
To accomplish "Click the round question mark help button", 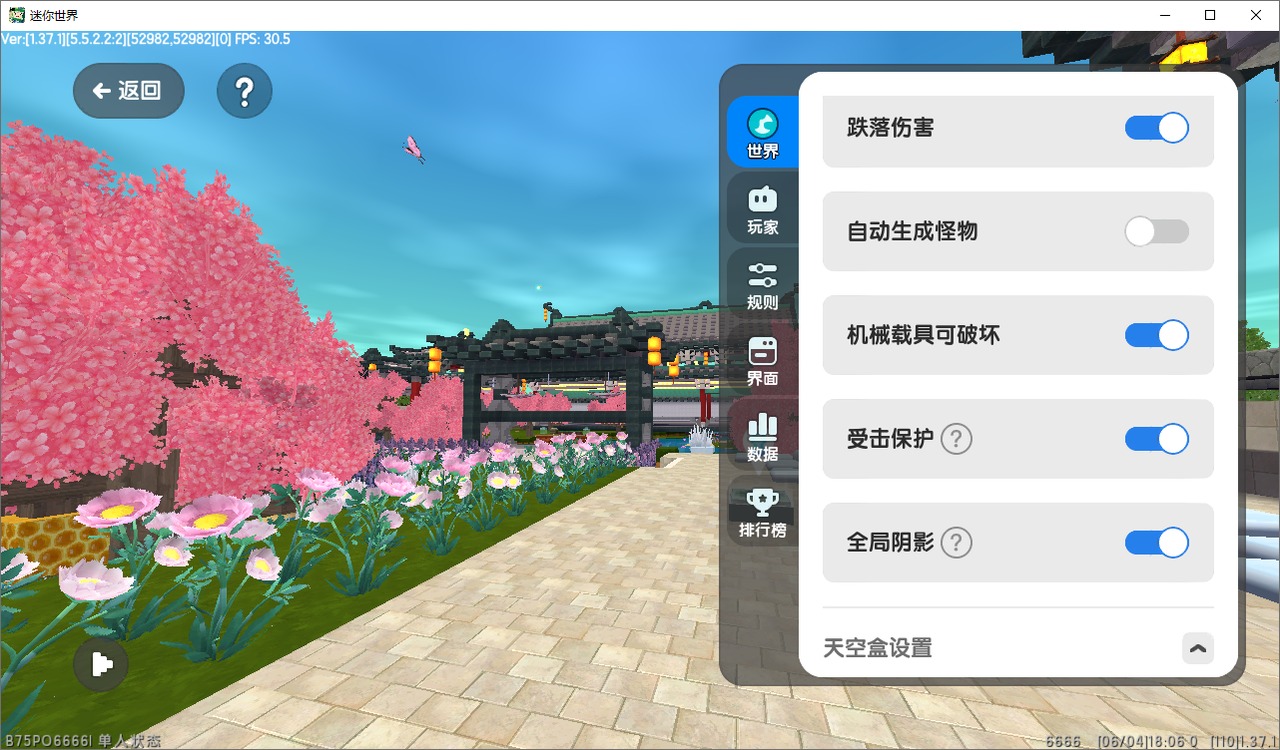I will pyautogui.click(x=244, y=91).
